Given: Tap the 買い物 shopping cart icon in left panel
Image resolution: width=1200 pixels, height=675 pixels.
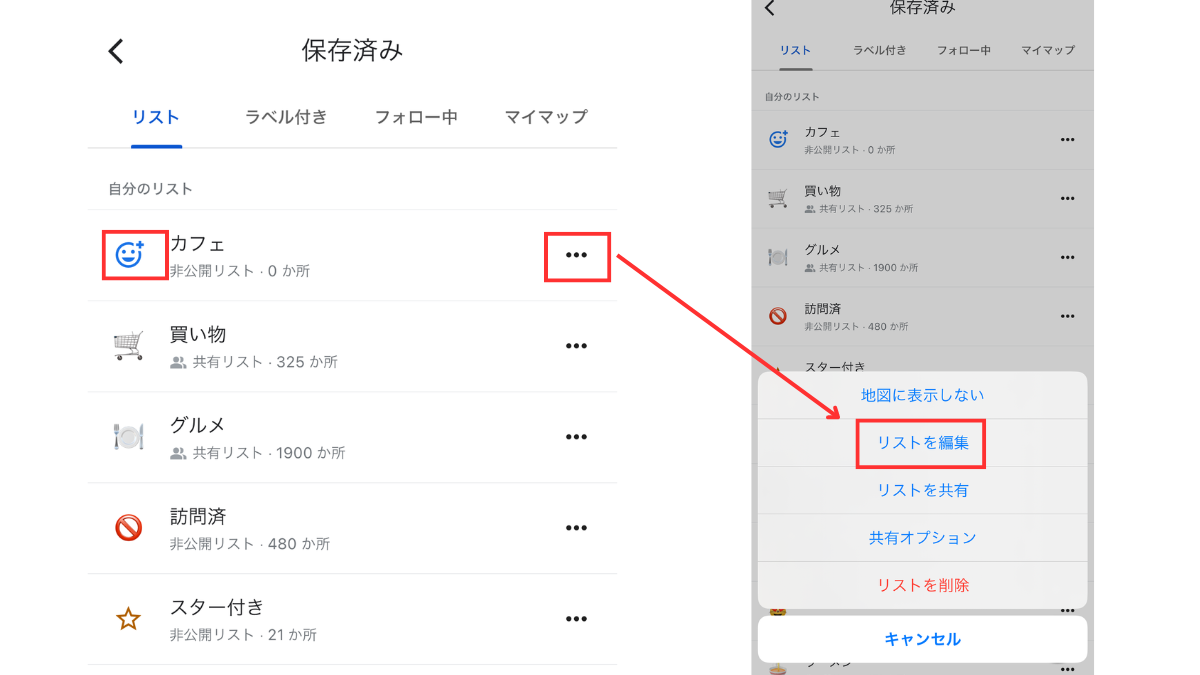Looking at the screenshot, I should tap(129, 345).
